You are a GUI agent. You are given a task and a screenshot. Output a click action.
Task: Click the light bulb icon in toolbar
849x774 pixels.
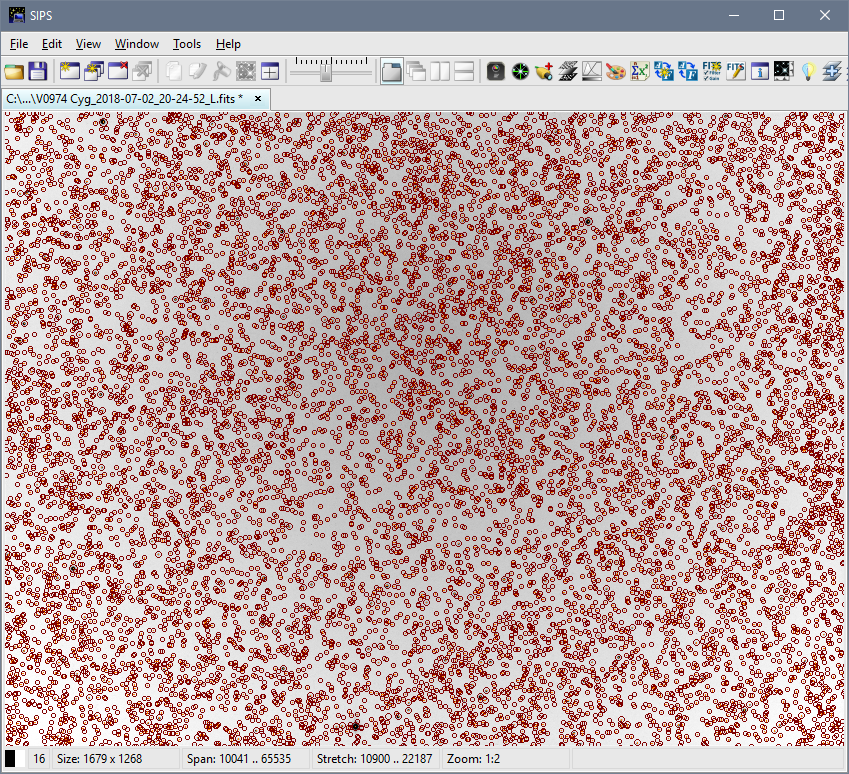[x=808, y=71]
